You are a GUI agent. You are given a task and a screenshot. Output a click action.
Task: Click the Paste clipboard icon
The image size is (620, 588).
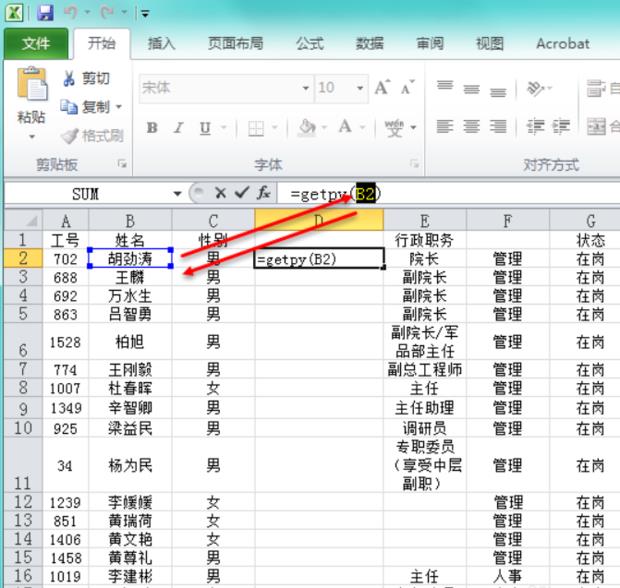coord(31,88)
